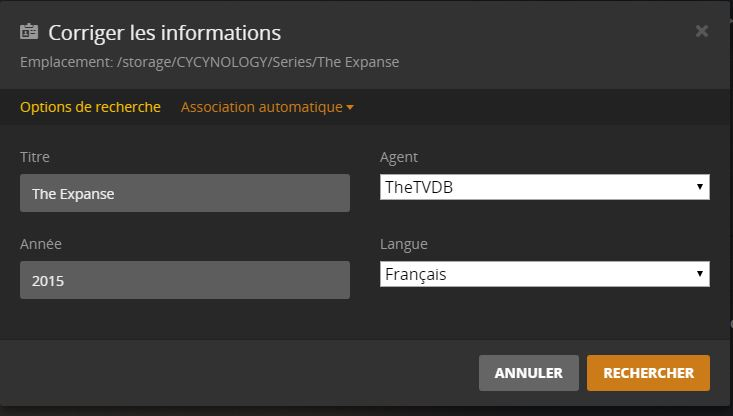Open the Association automatique menu
The height and width of the screenshot is (416, 733).
coord(262,107)
